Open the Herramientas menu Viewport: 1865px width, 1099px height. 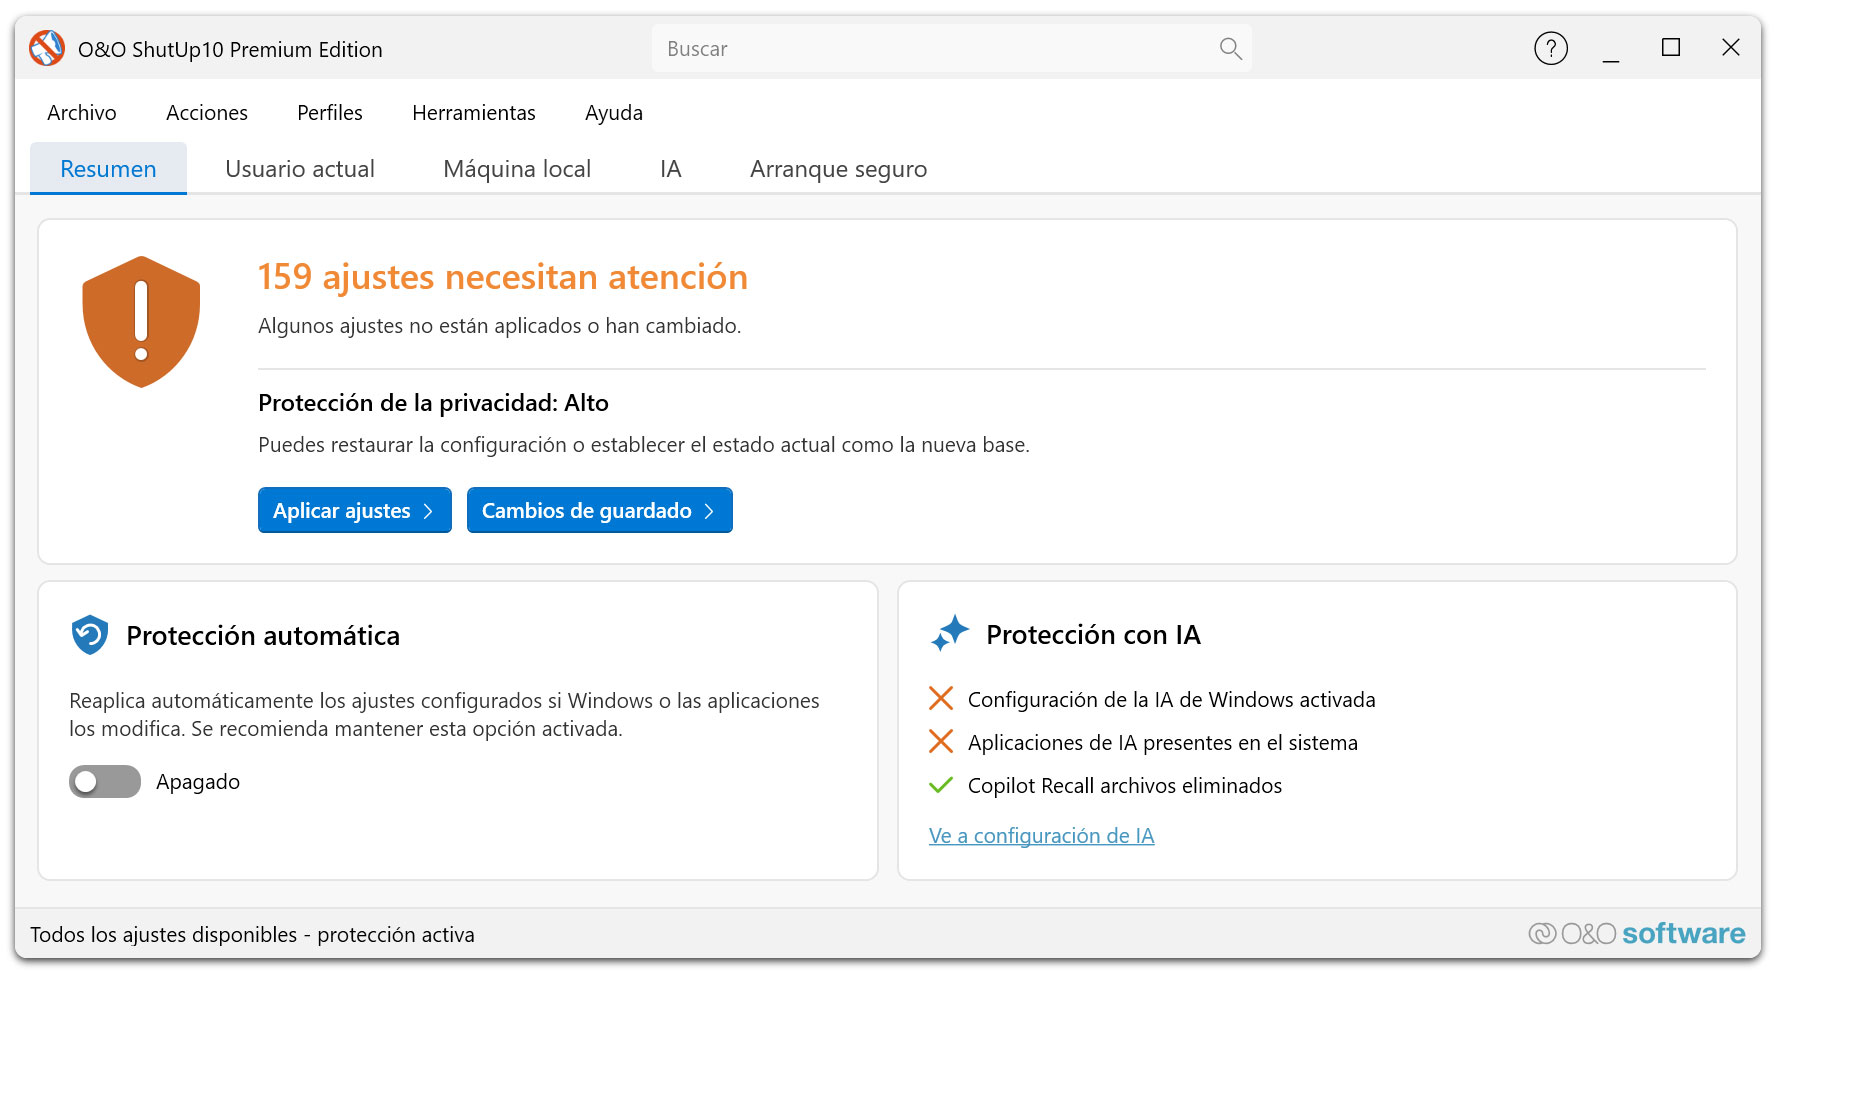tap(474, 113)
